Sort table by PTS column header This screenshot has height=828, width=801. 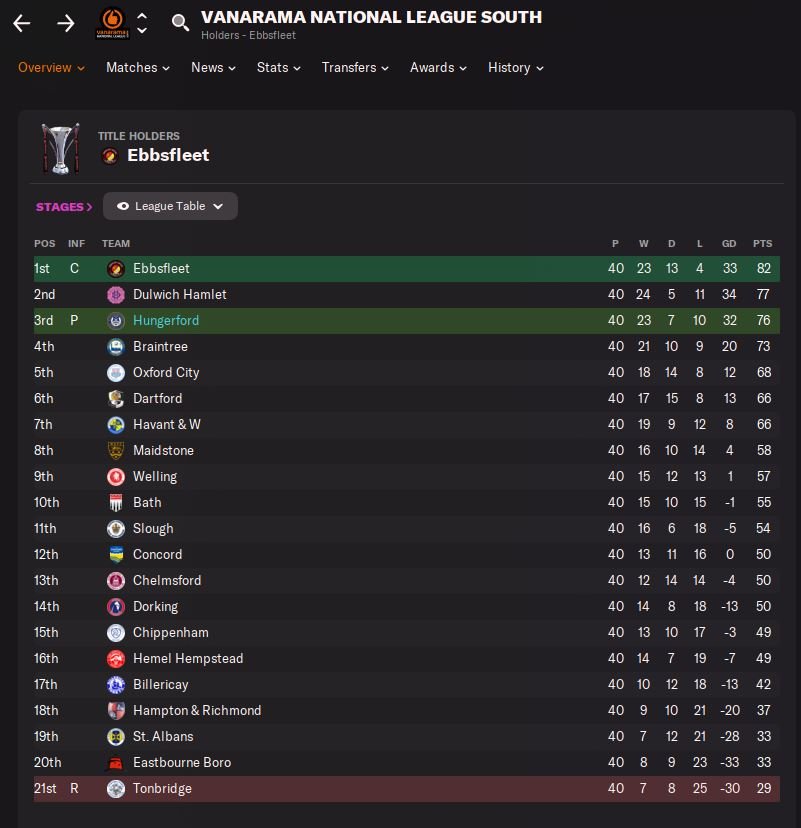click(762, 244)
